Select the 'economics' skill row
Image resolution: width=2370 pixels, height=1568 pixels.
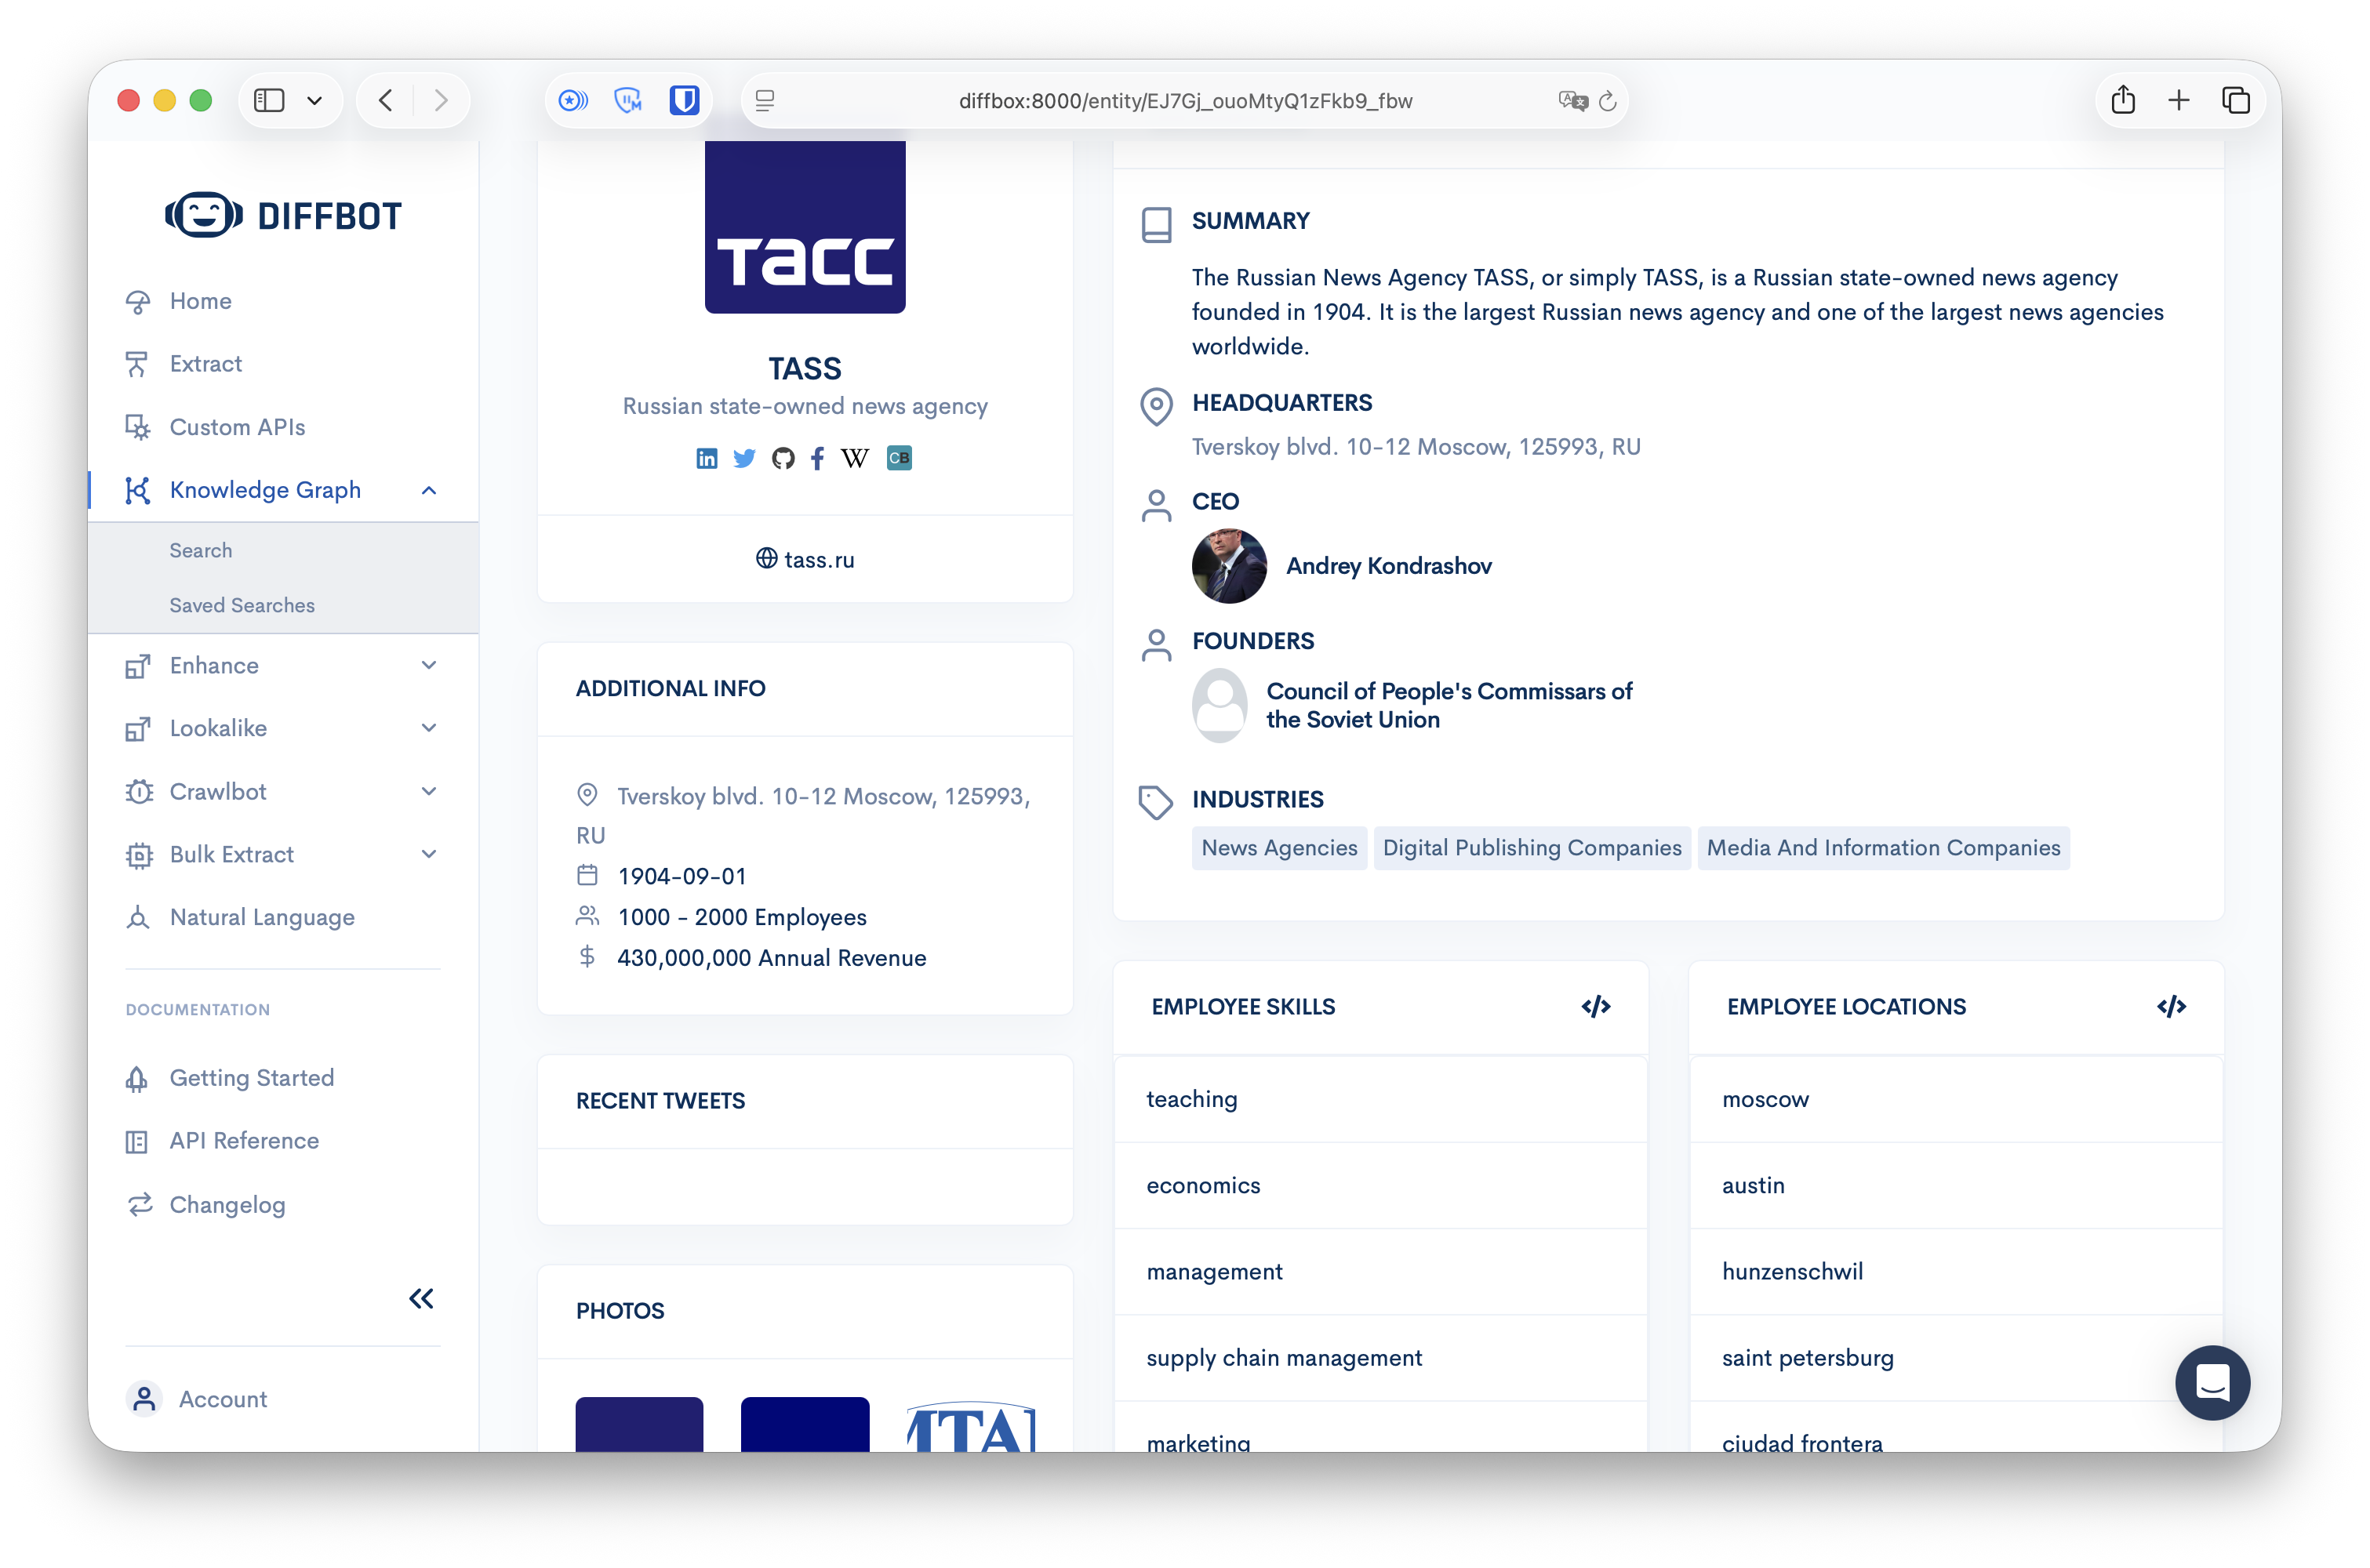[1380, 1185]
